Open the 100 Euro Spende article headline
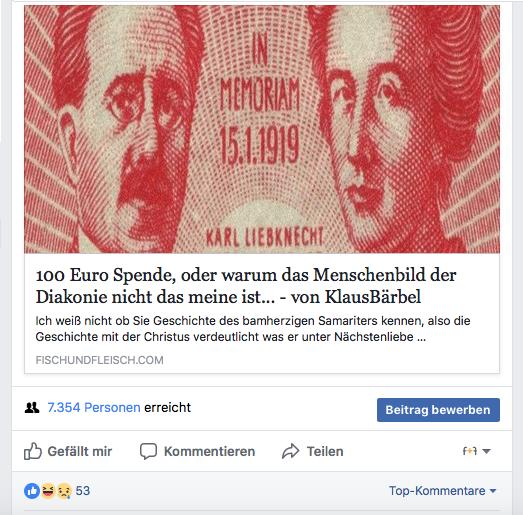Screen dimensions: 523x515 point(246,286)
